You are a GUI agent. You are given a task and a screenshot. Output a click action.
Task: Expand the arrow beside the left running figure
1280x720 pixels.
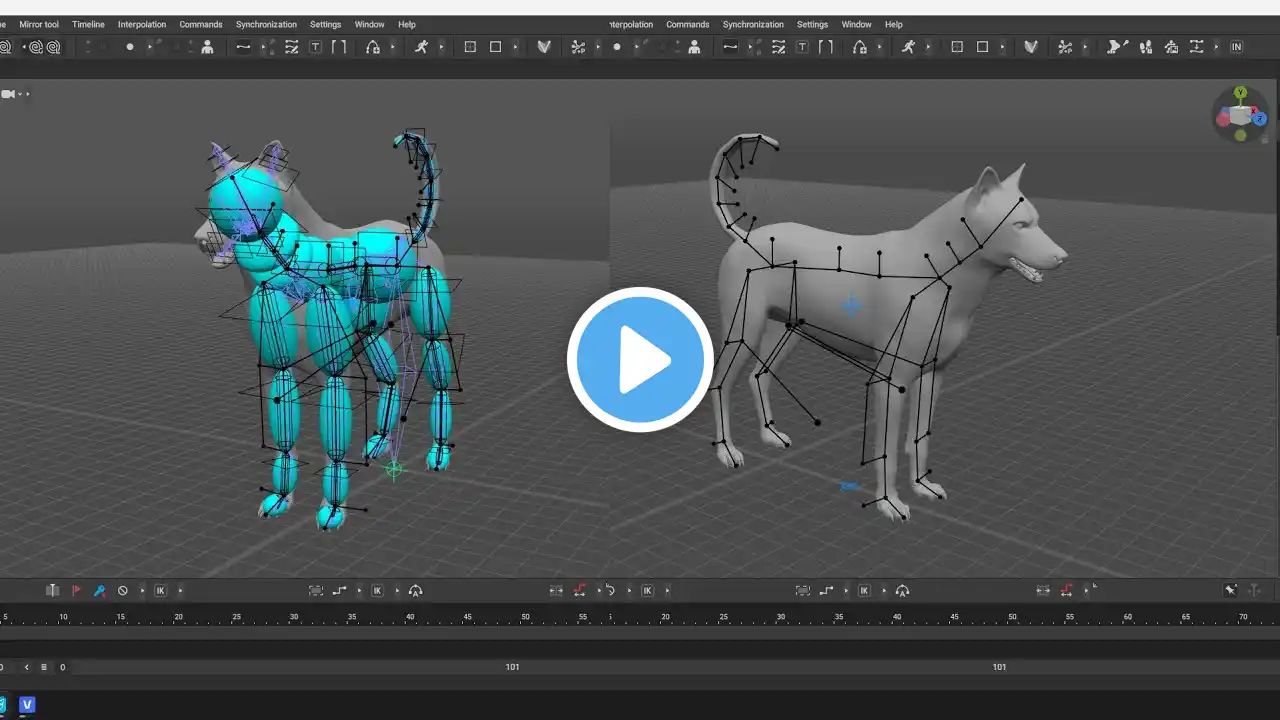441,47
